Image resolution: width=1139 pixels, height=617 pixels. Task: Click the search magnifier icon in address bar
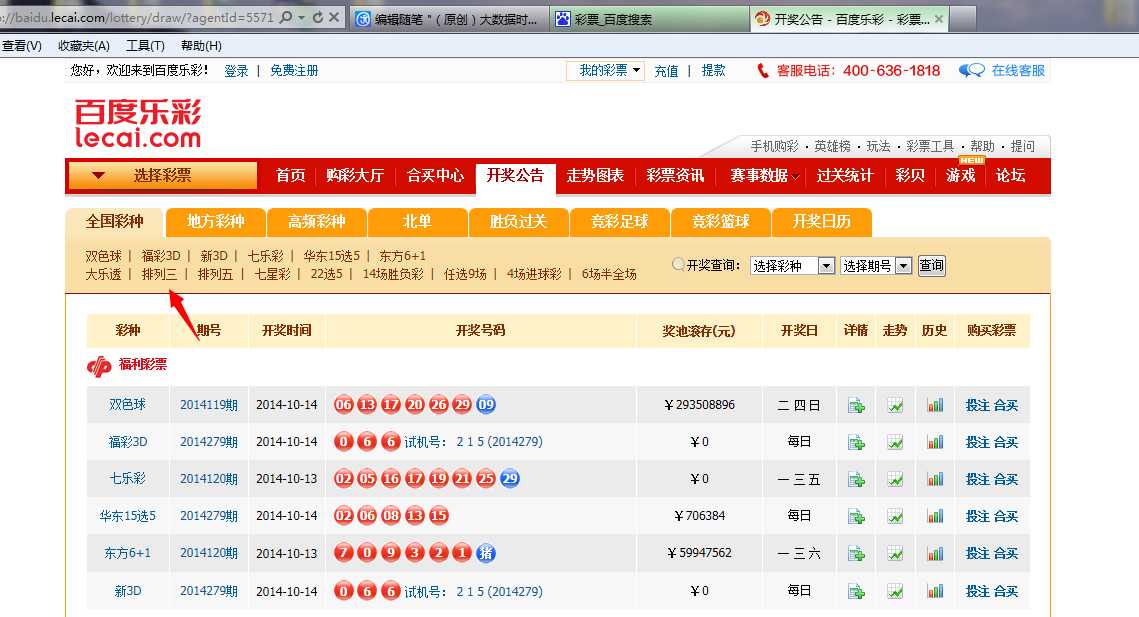click(285, 17)
